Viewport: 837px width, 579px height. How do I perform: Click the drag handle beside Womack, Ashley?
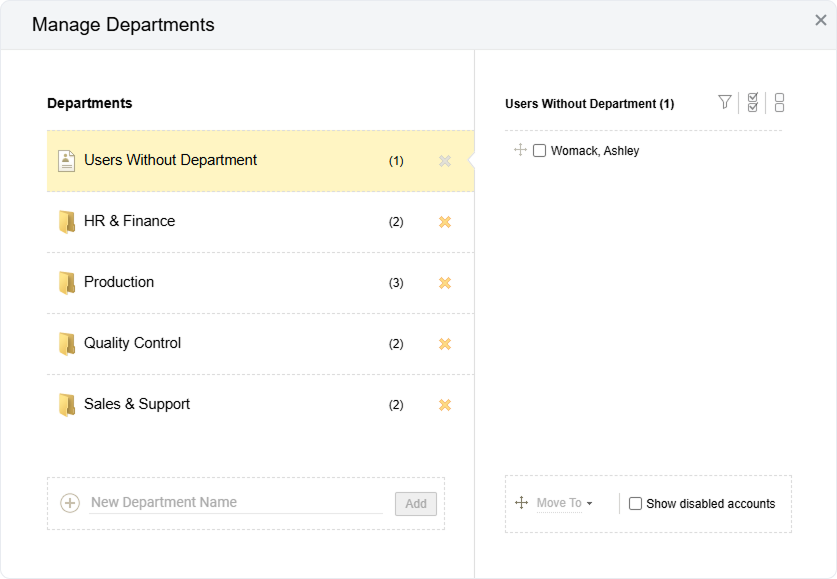(519, 150)
